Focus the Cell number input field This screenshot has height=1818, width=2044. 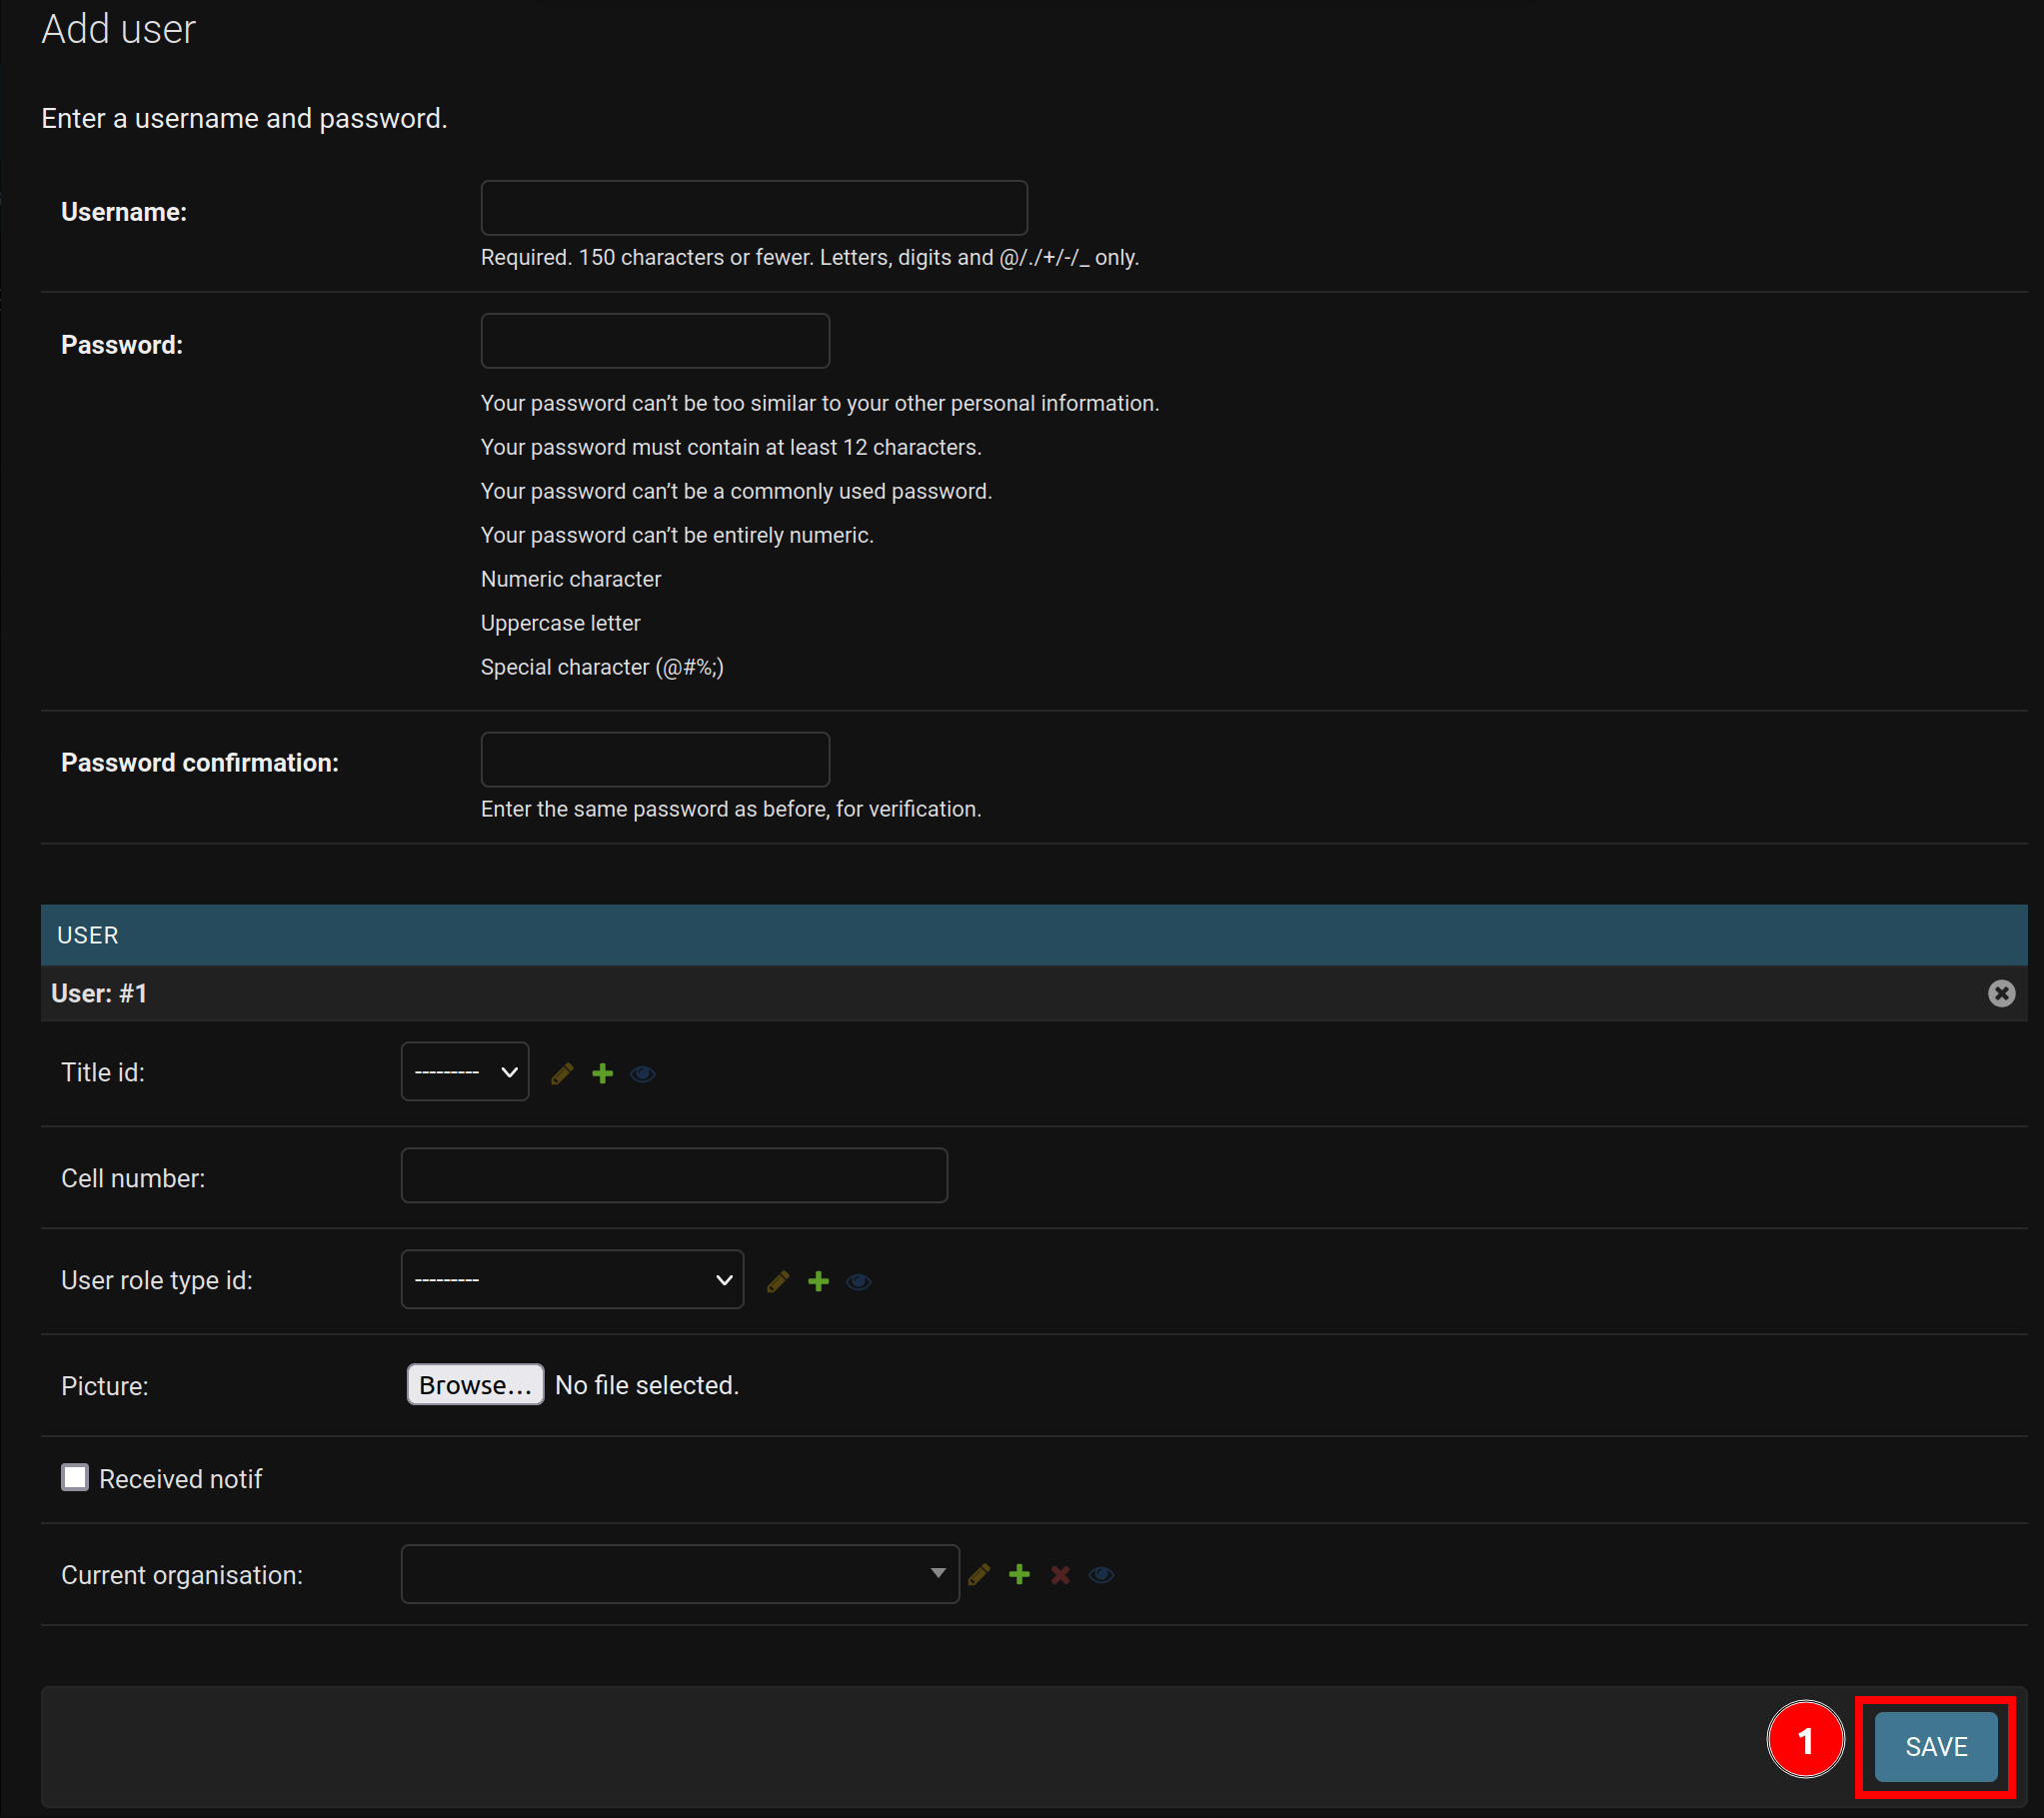674,1175
